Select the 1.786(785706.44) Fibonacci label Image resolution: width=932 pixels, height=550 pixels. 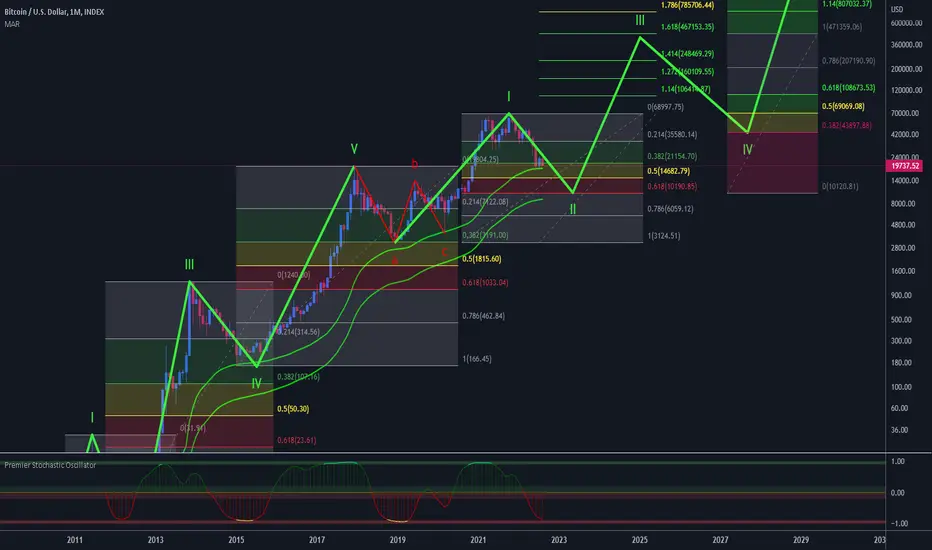[x=687, y=5]
